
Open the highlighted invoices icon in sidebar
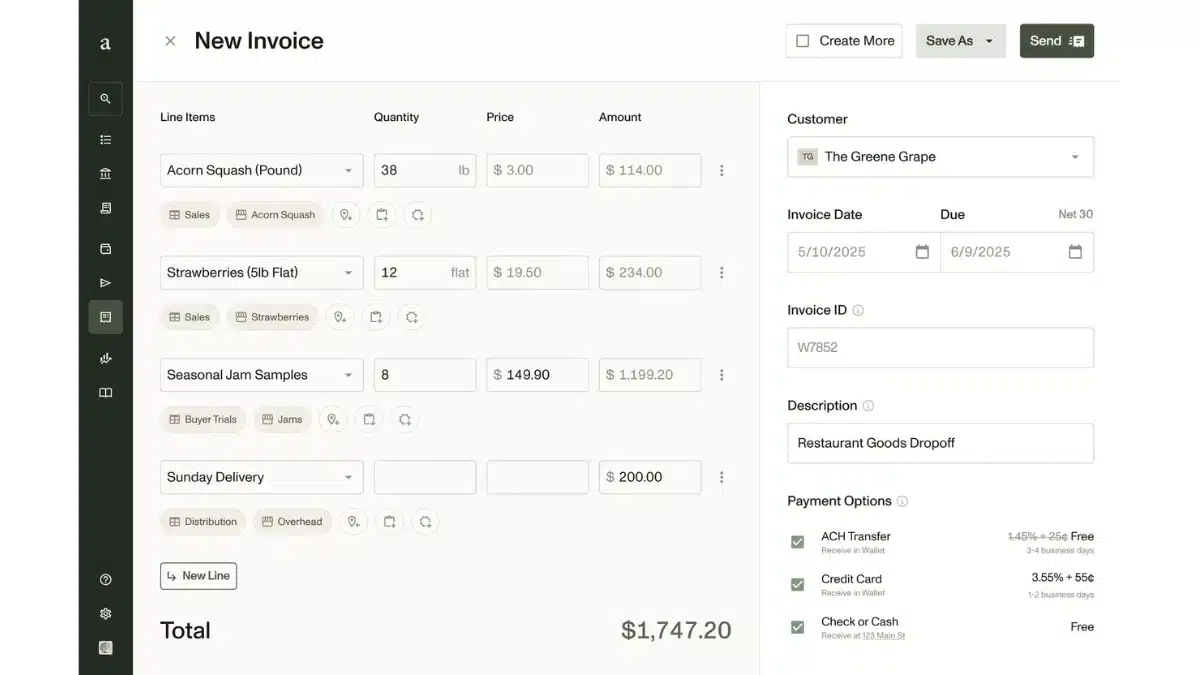[105, 317]
